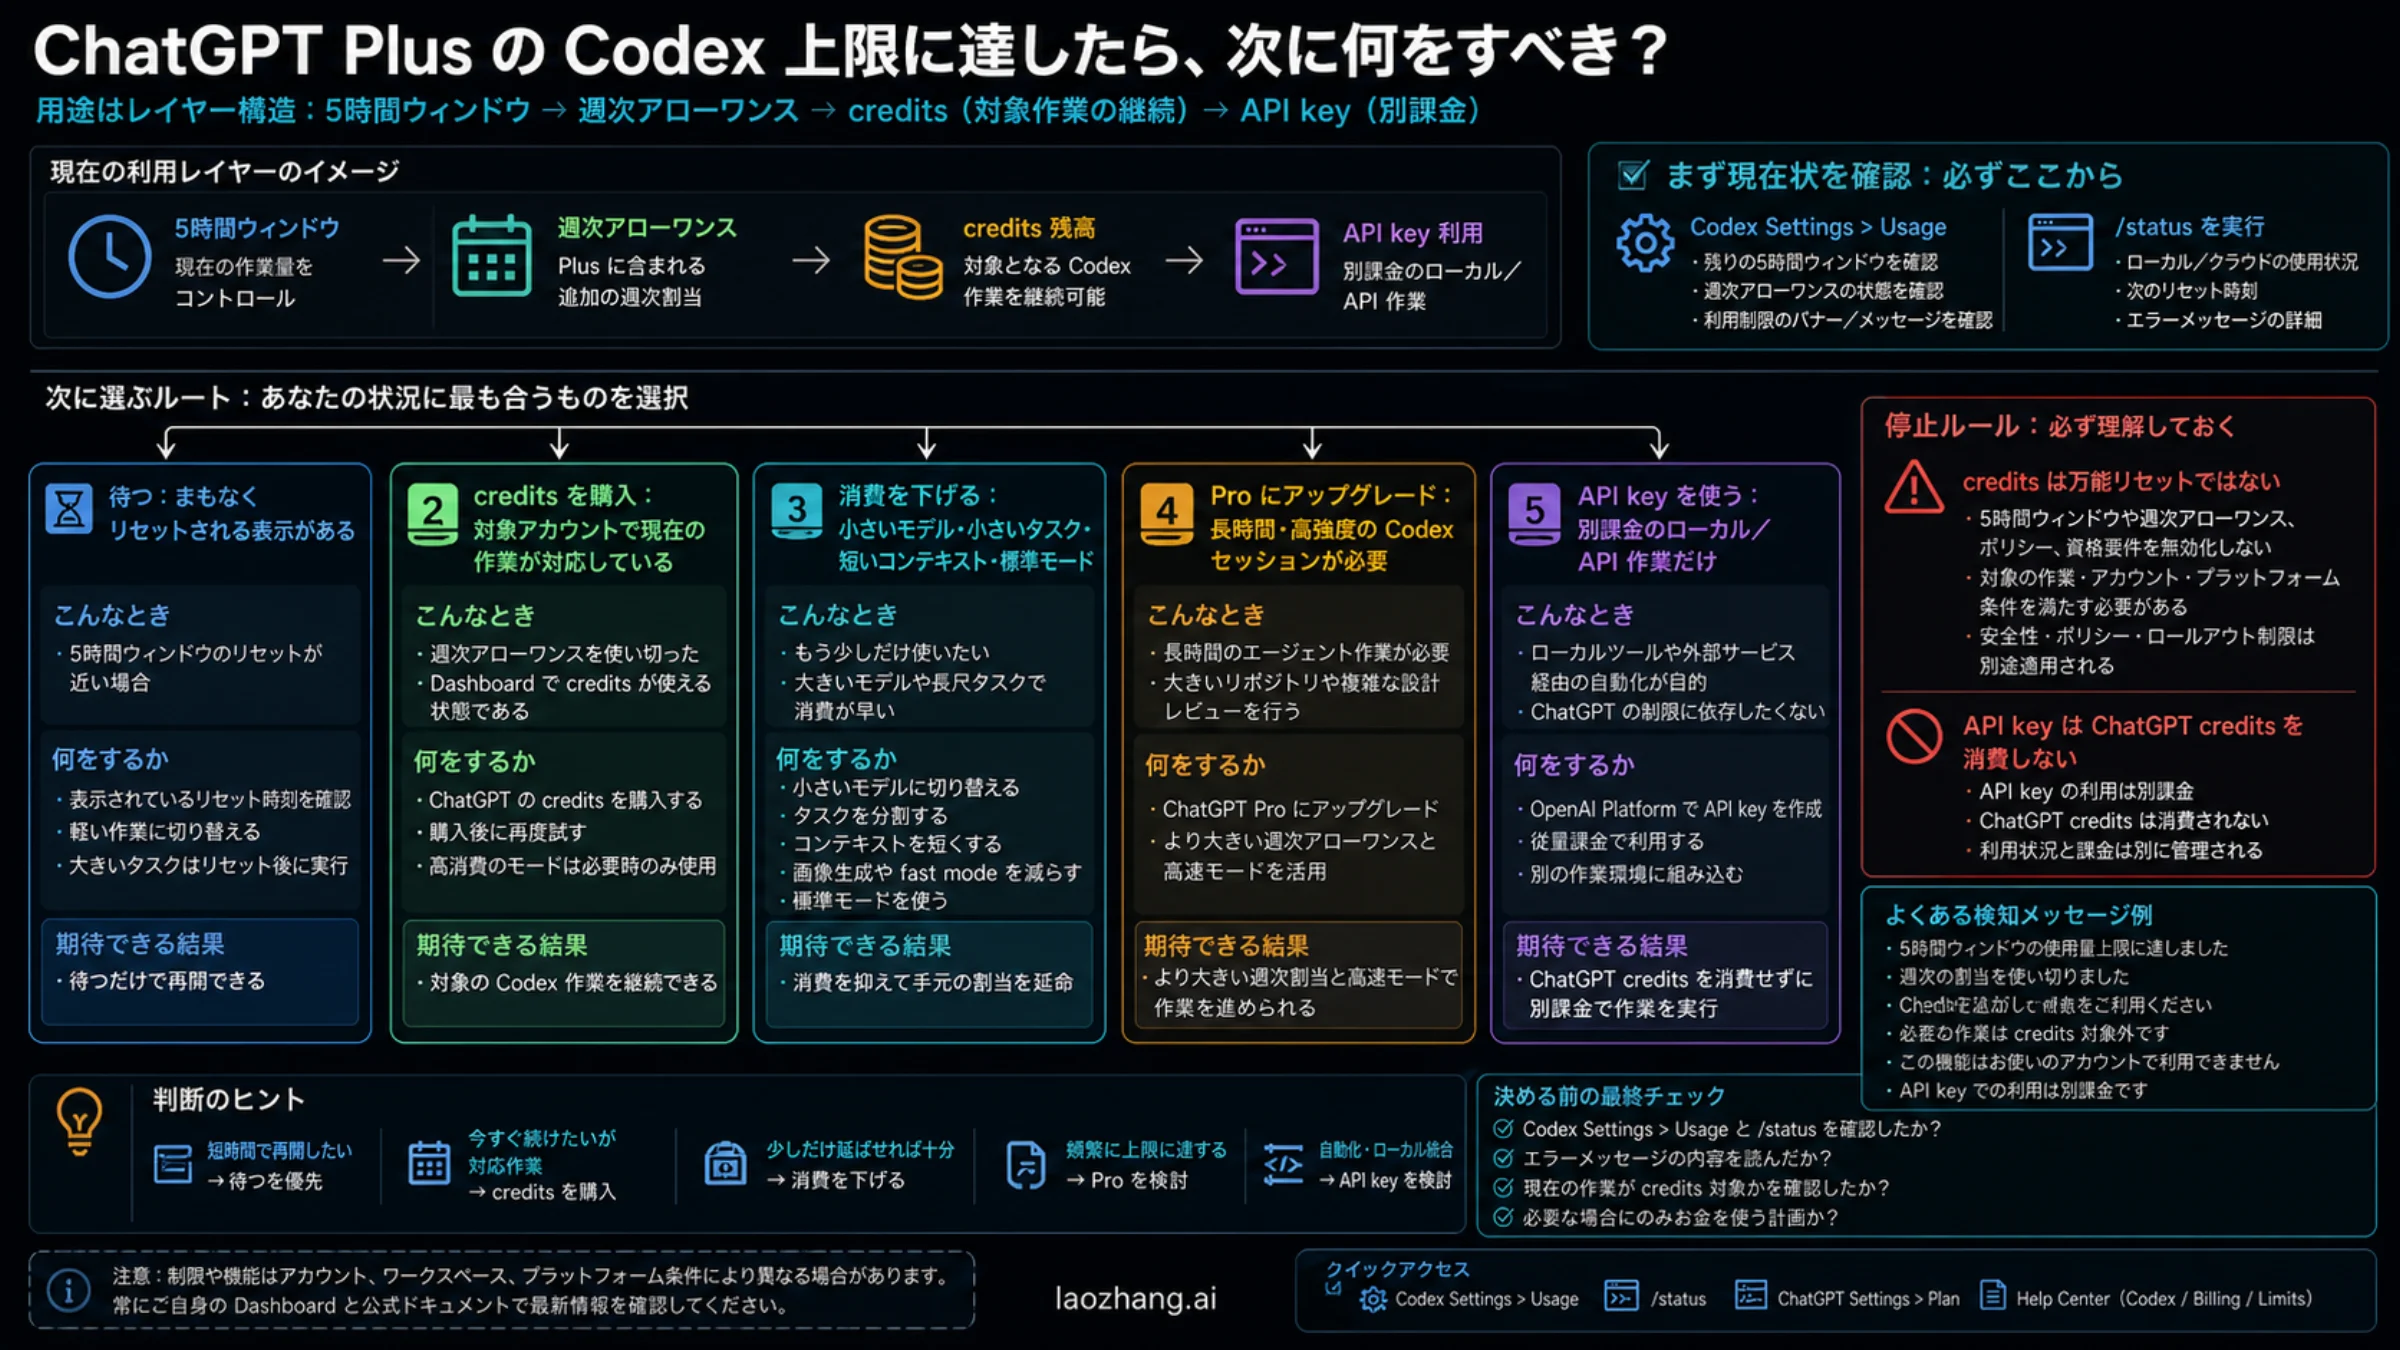The width and height of the screenshot is (2400, 1350).
Task: Open Help Center (Codex / Billing / Limits)
Action: pos(2164,1299)
